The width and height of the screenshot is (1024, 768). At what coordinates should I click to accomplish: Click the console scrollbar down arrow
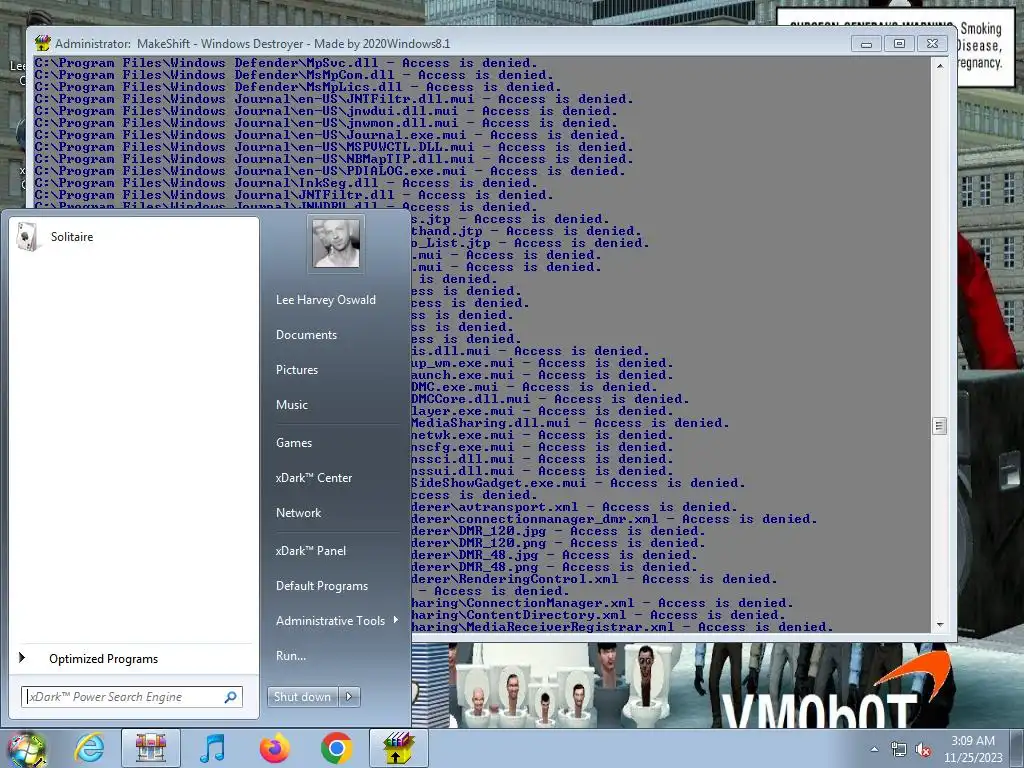(940, 625)
